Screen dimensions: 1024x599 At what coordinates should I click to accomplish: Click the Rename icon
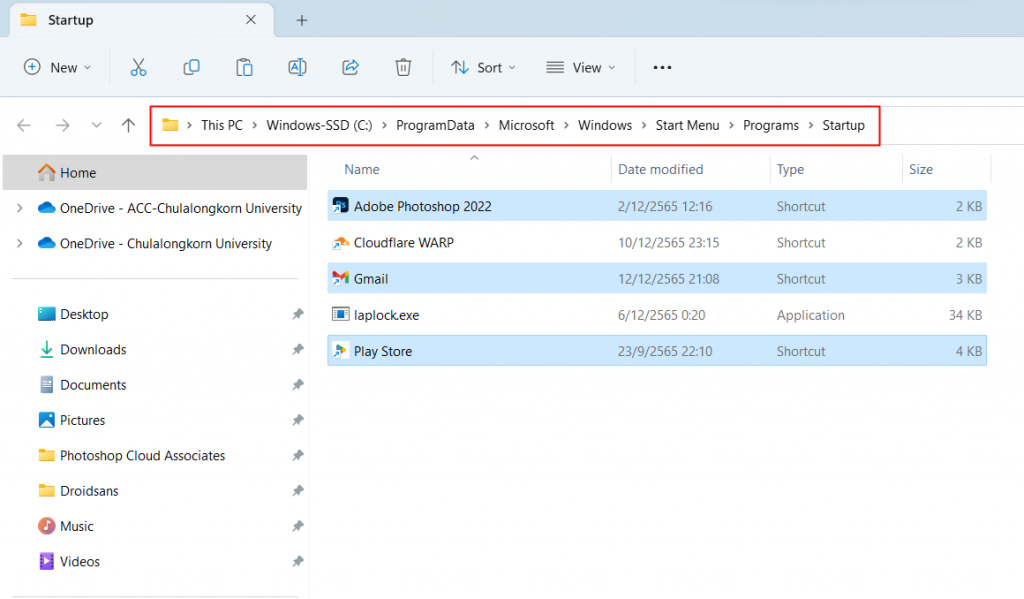click(297, 67)
